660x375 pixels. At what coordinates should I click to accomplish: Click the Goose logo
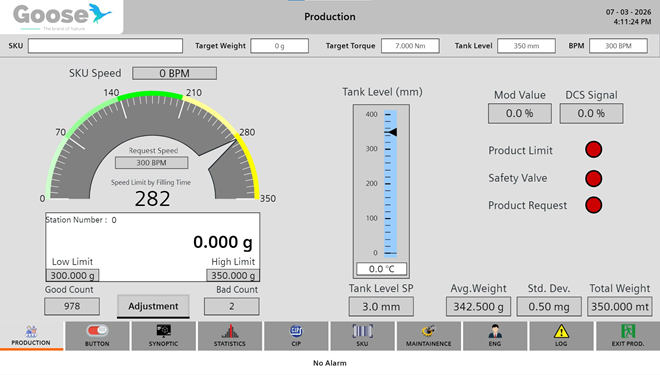(62, 17)
